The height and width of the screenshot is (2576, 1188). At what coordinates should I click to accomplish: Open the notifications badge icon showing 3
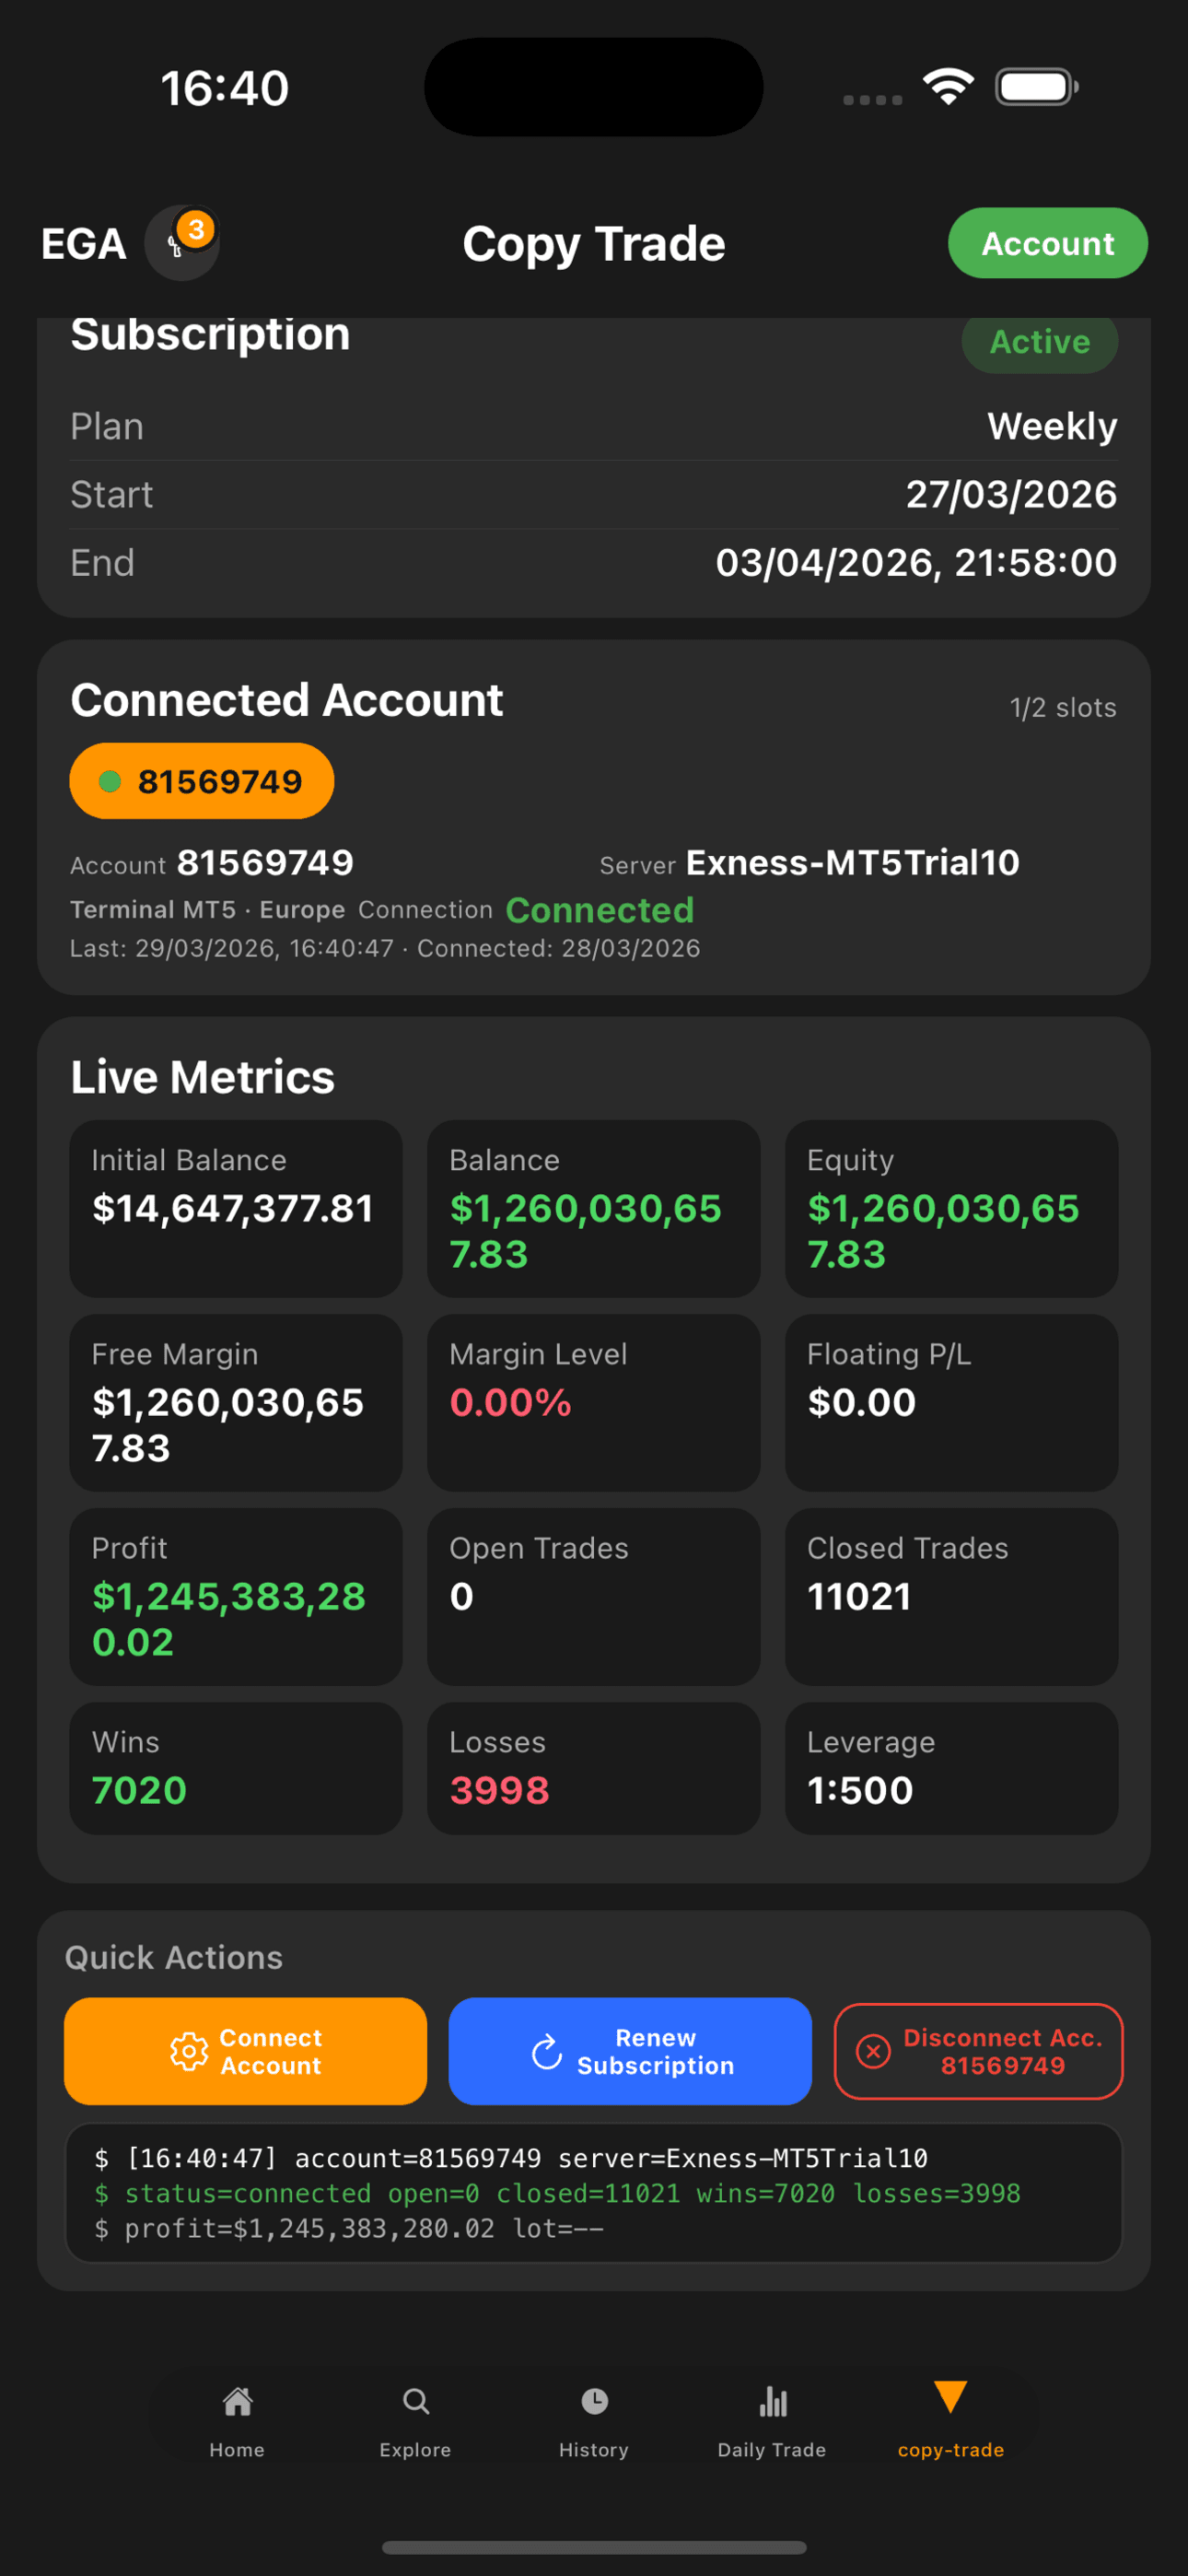183,242
